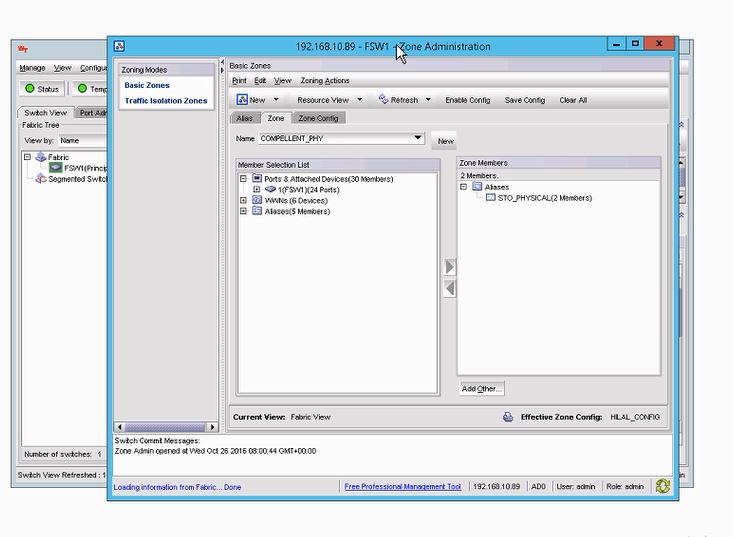The image size is (733, 537).
Task: Open the Refresh dropdown arrow
Action: pos(428,100)
